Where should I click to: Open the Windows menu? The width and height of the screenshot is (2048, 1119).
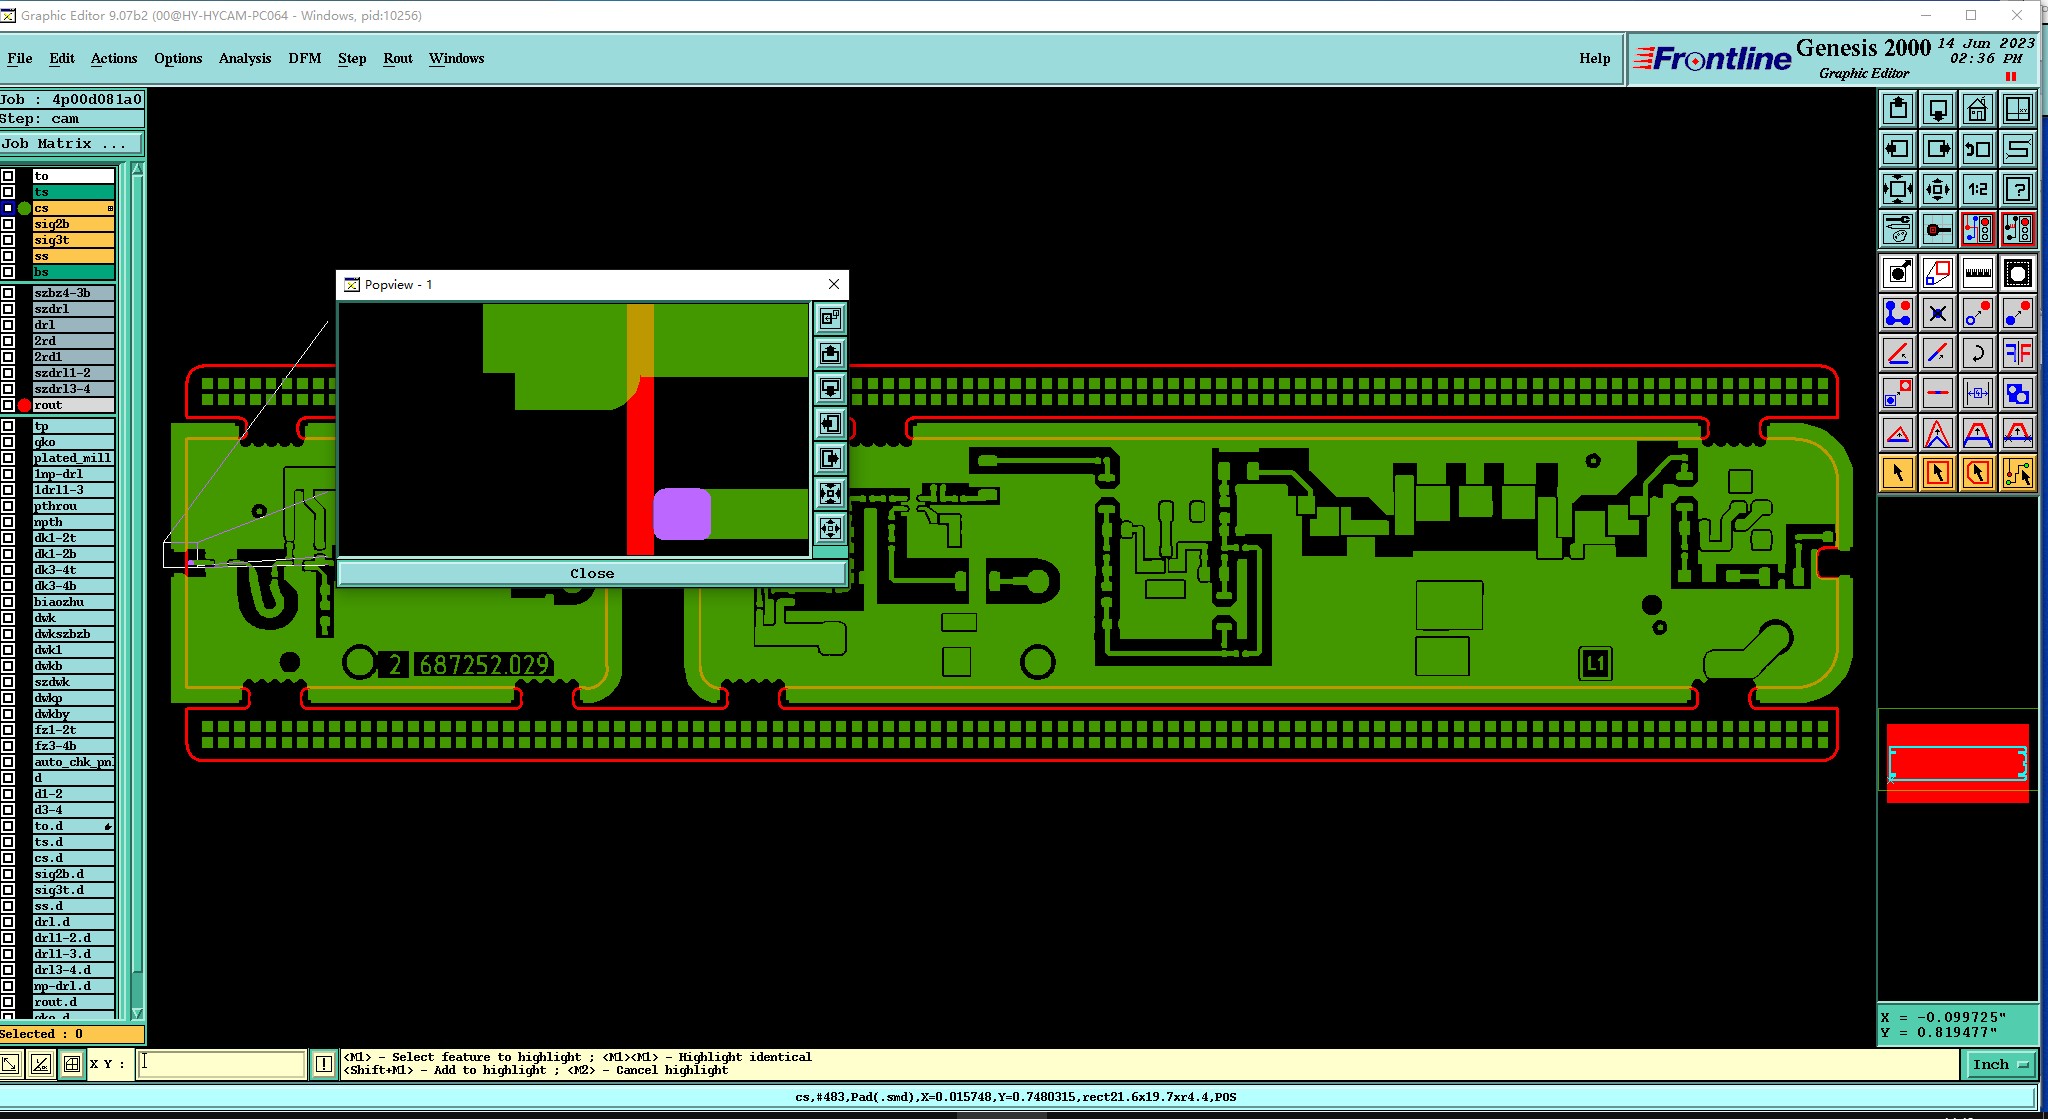pyautogui.click(x=456, y=58)
